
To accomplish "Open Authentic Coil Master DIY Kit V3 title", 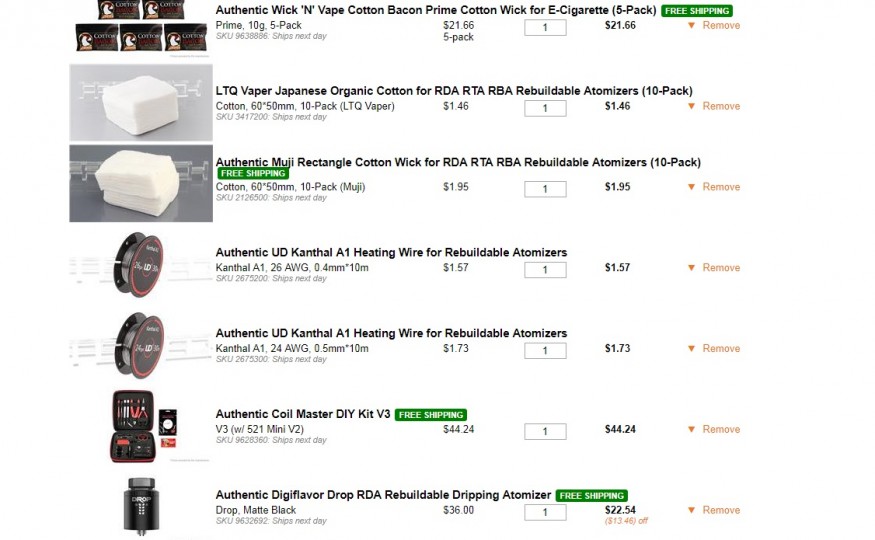I will (x=303, y=414).
